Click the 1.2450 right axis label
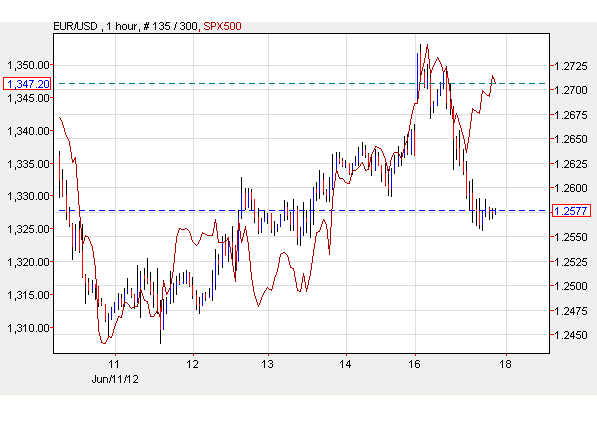Viewport: 597px width, 426px height. (571, 335)
